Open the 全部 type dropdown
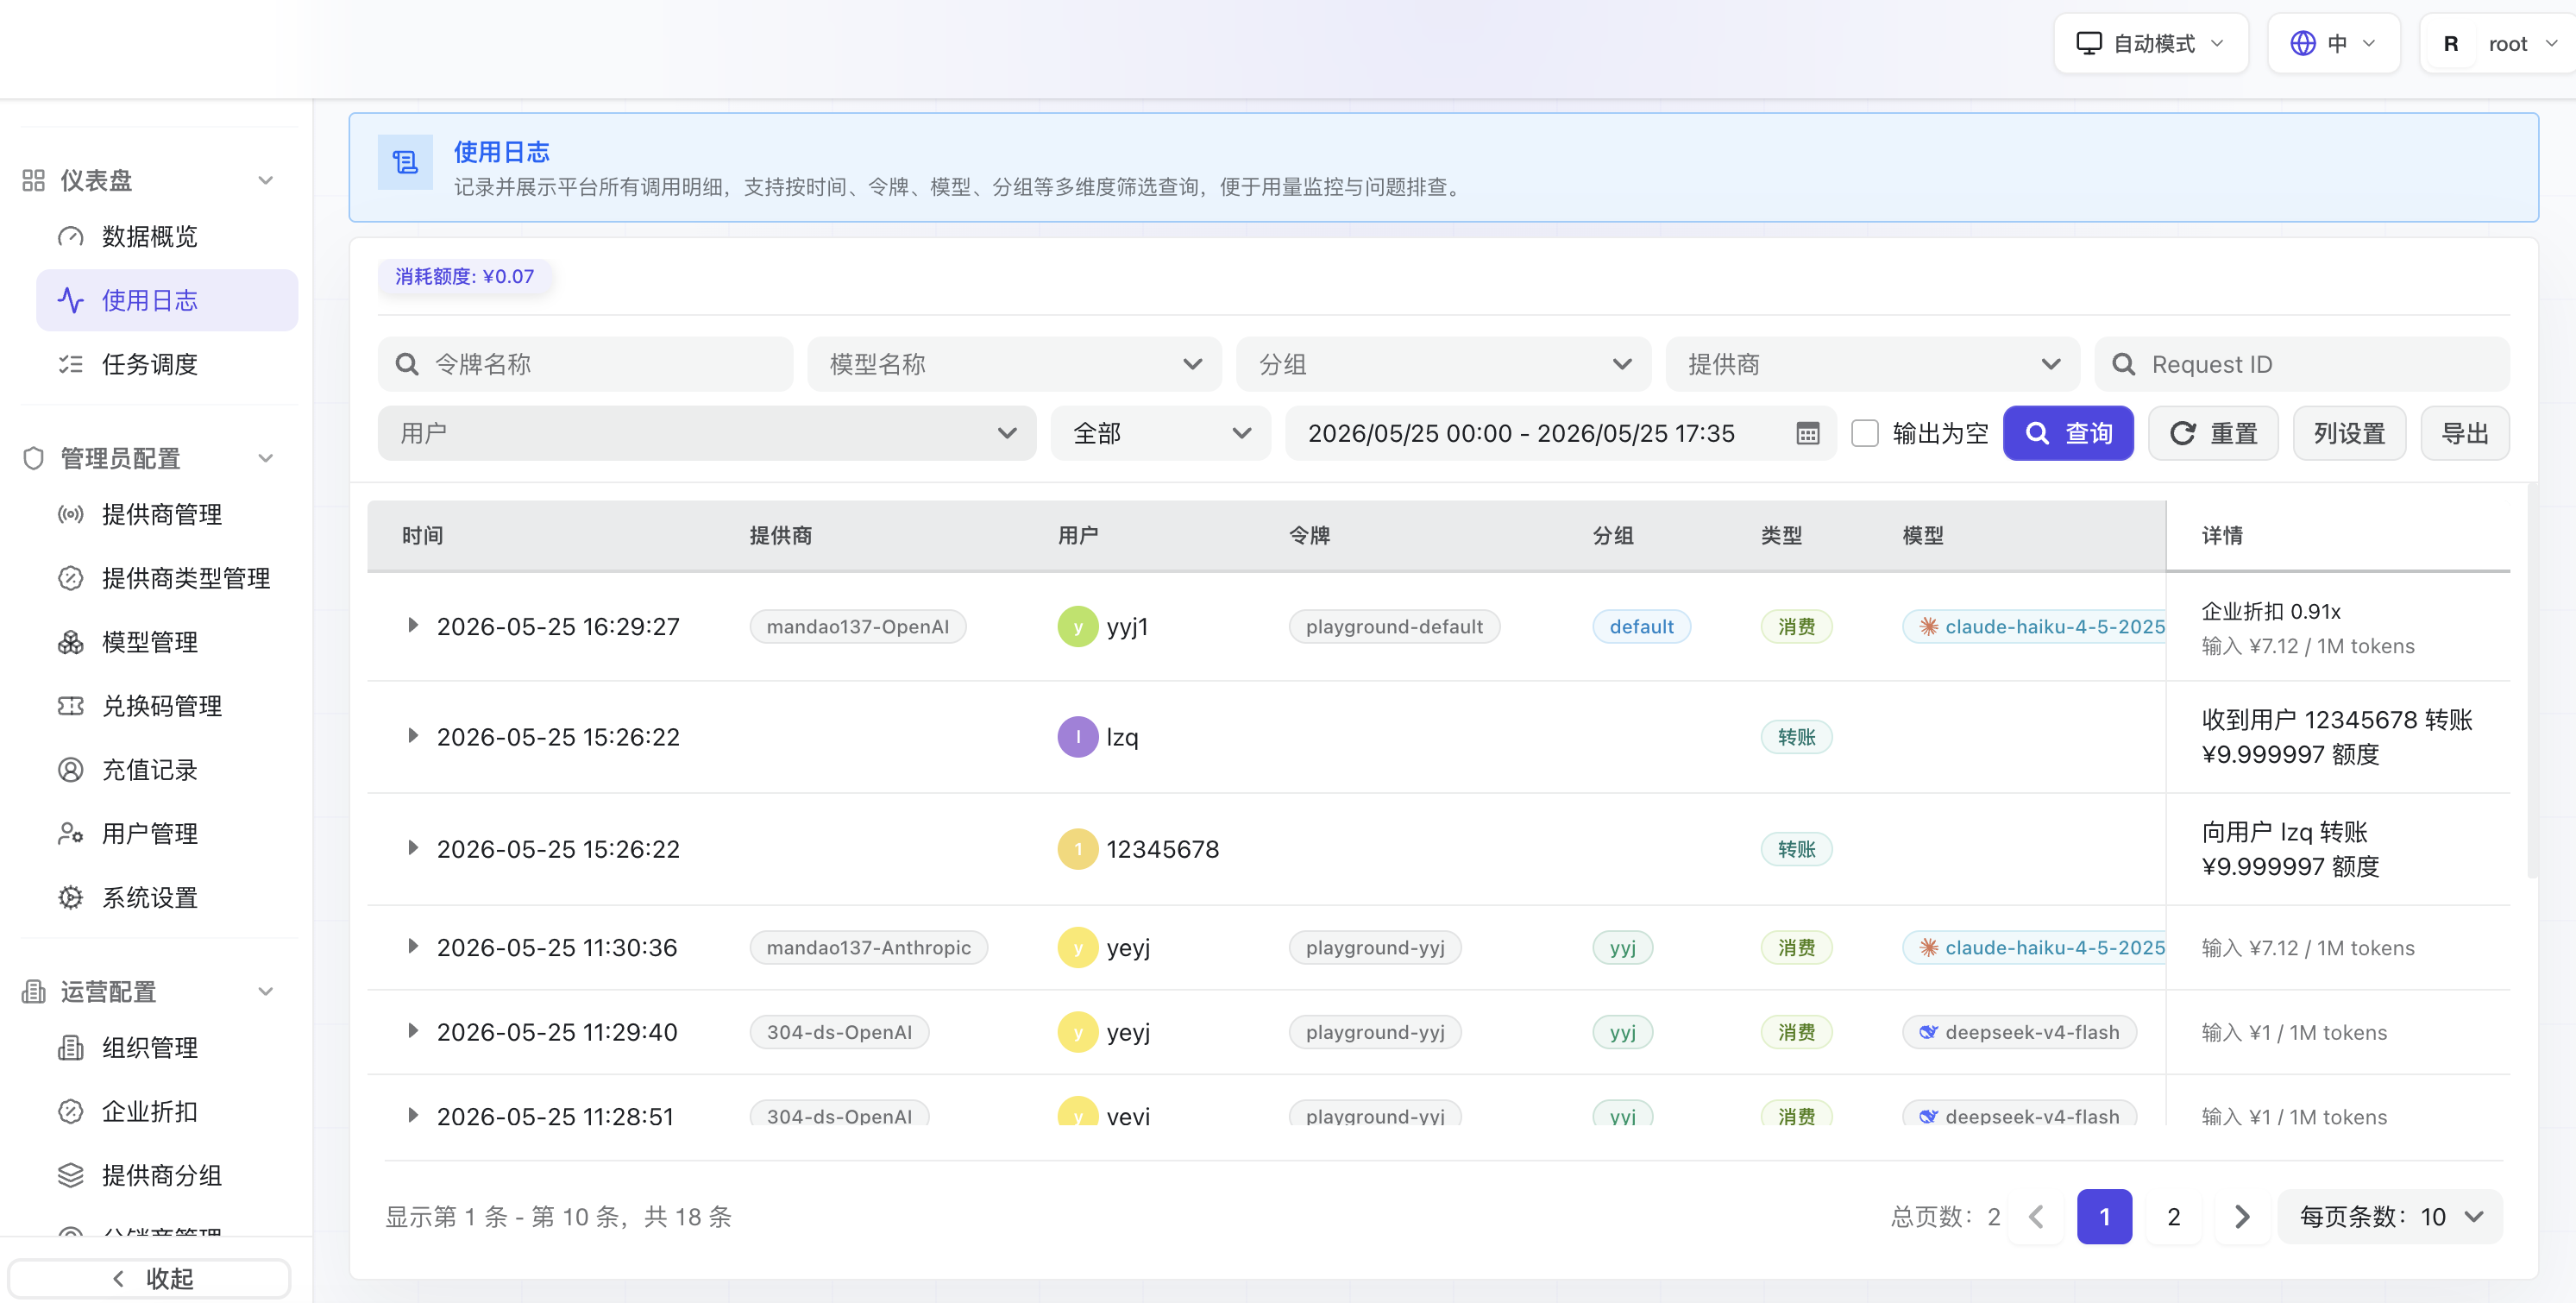 click(1160, 433)
